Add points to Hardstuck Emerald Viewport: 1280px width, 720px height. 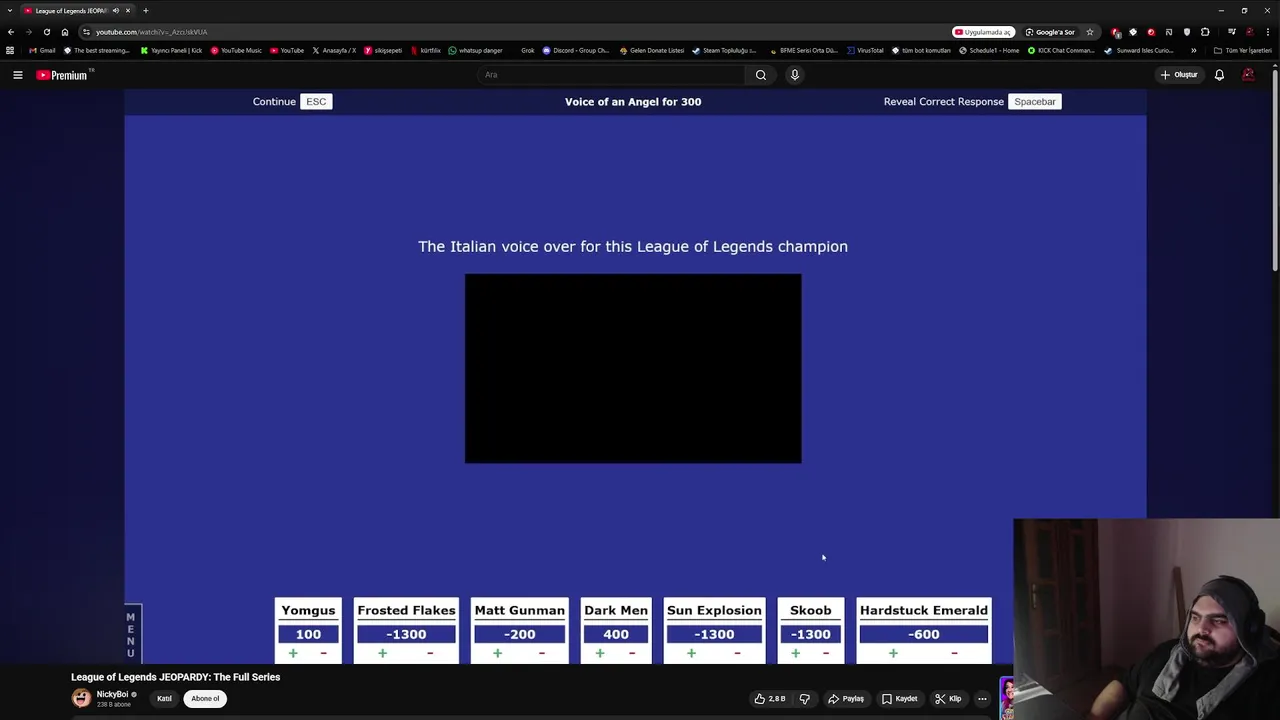893,653
